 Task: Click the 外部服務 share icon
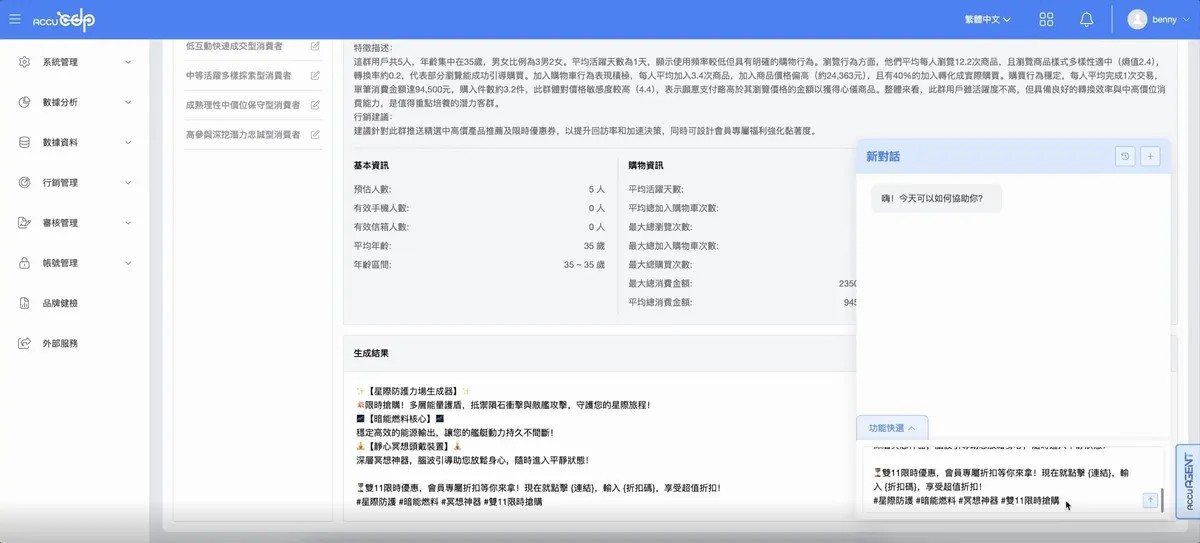click(x=24, y=343)
